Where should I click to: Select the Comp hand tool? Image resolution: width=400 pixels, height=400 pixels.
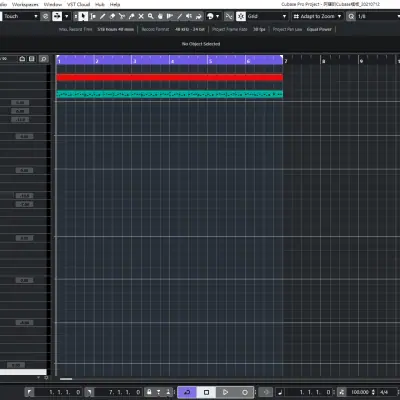coord(160,16)
